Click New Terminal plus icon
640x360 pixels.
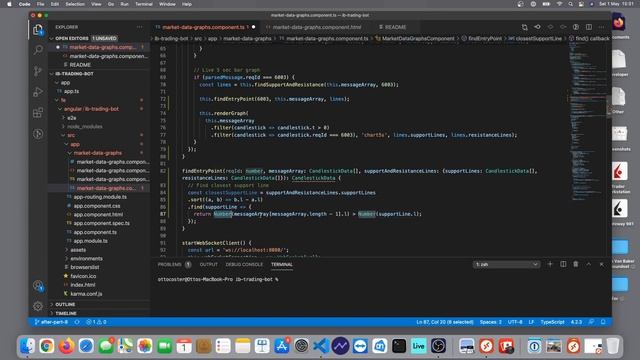click(550, 264)
